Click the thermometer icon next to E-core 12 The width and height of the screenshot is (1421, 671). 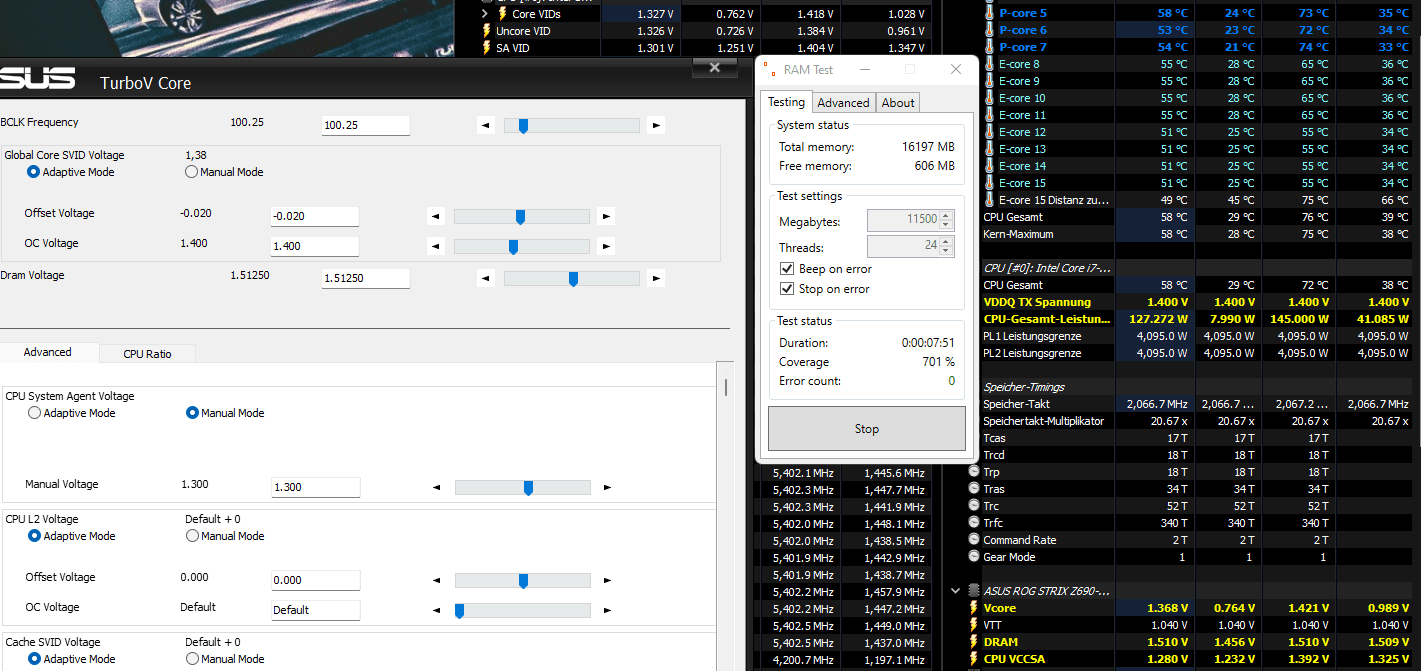(989, 132)
